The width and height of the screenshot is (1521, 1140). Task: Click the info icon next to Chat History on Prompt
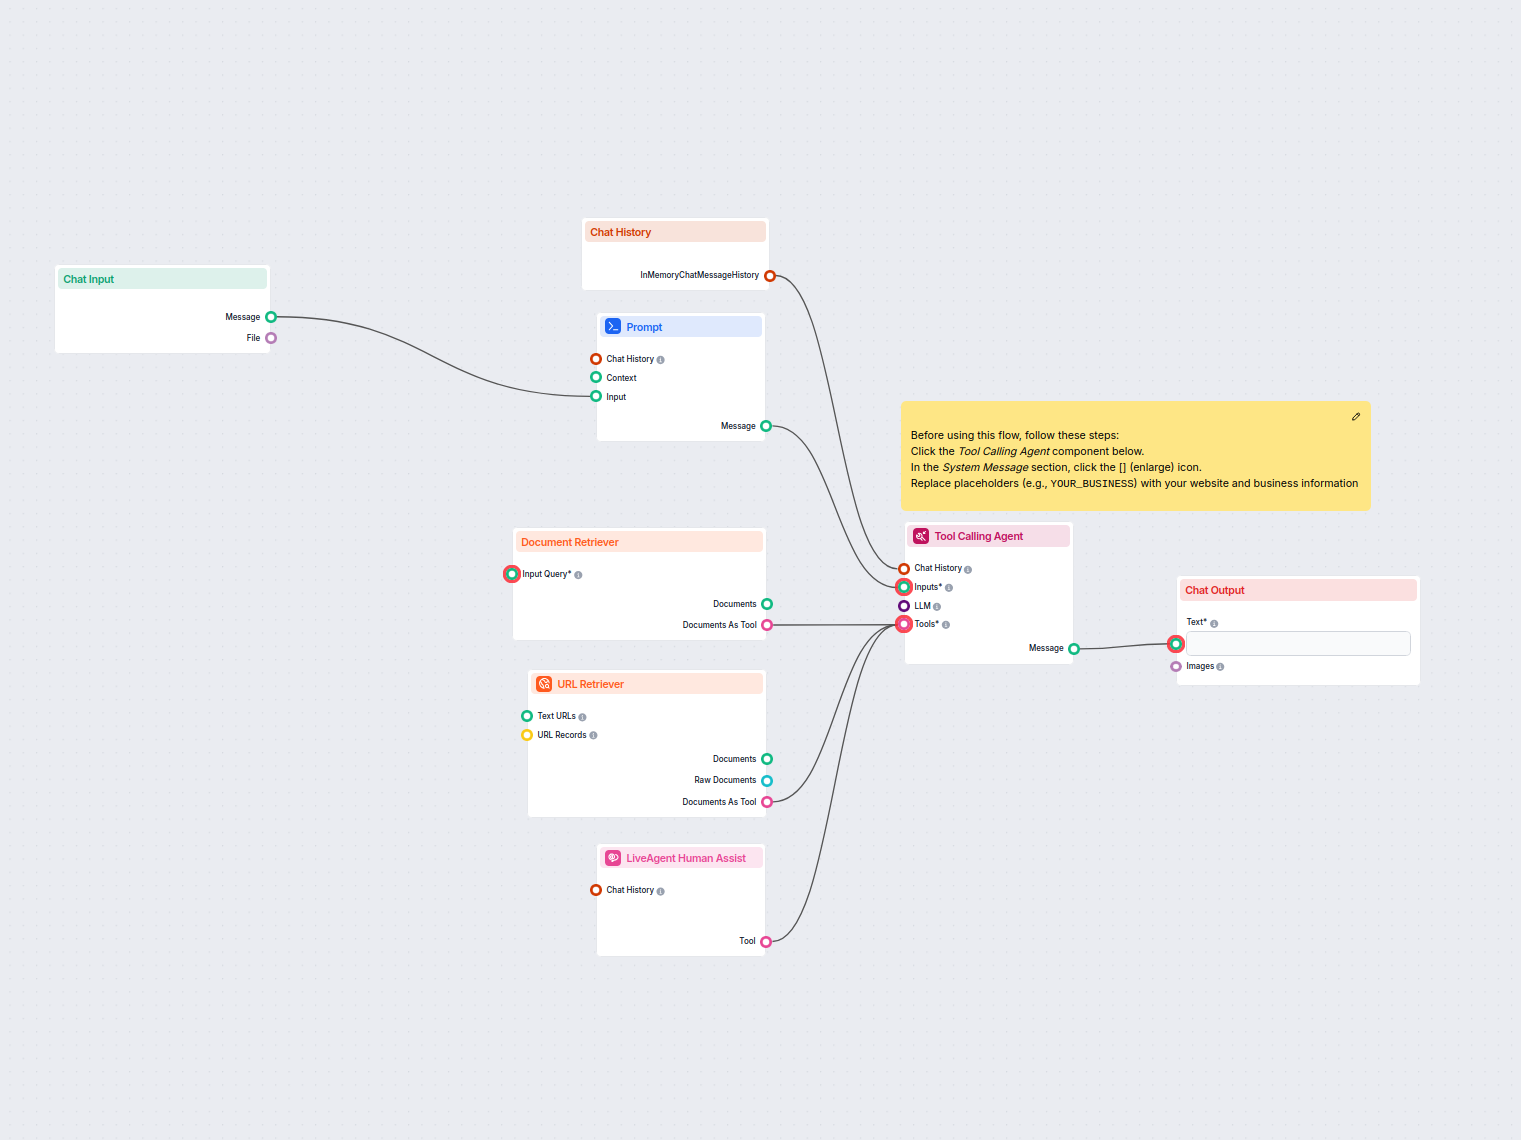click(660, 359)
